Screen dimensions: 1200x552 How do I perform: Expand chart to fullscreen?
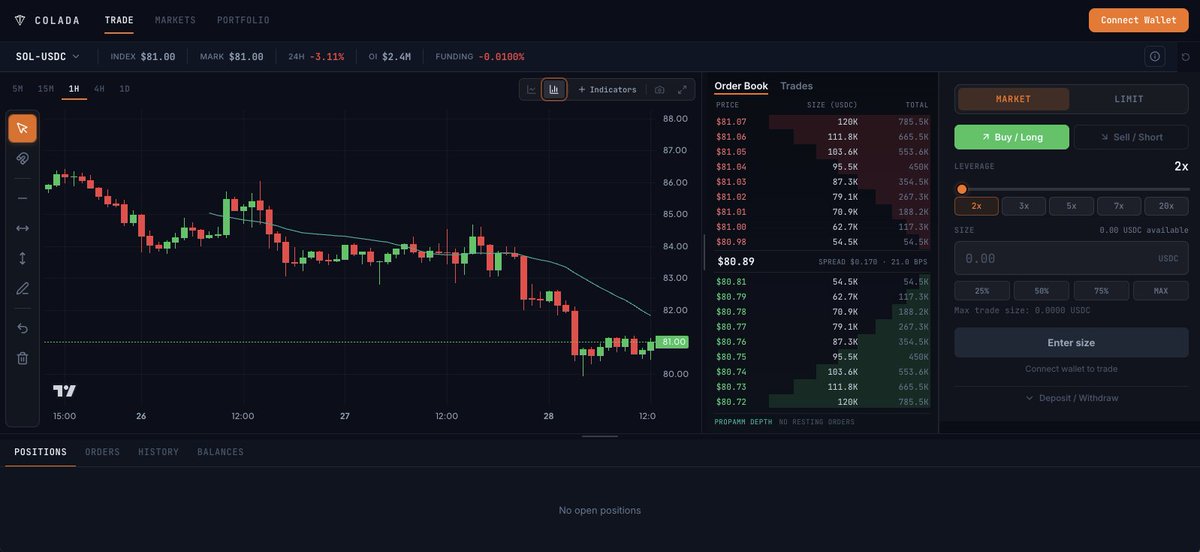coord(683,89)
